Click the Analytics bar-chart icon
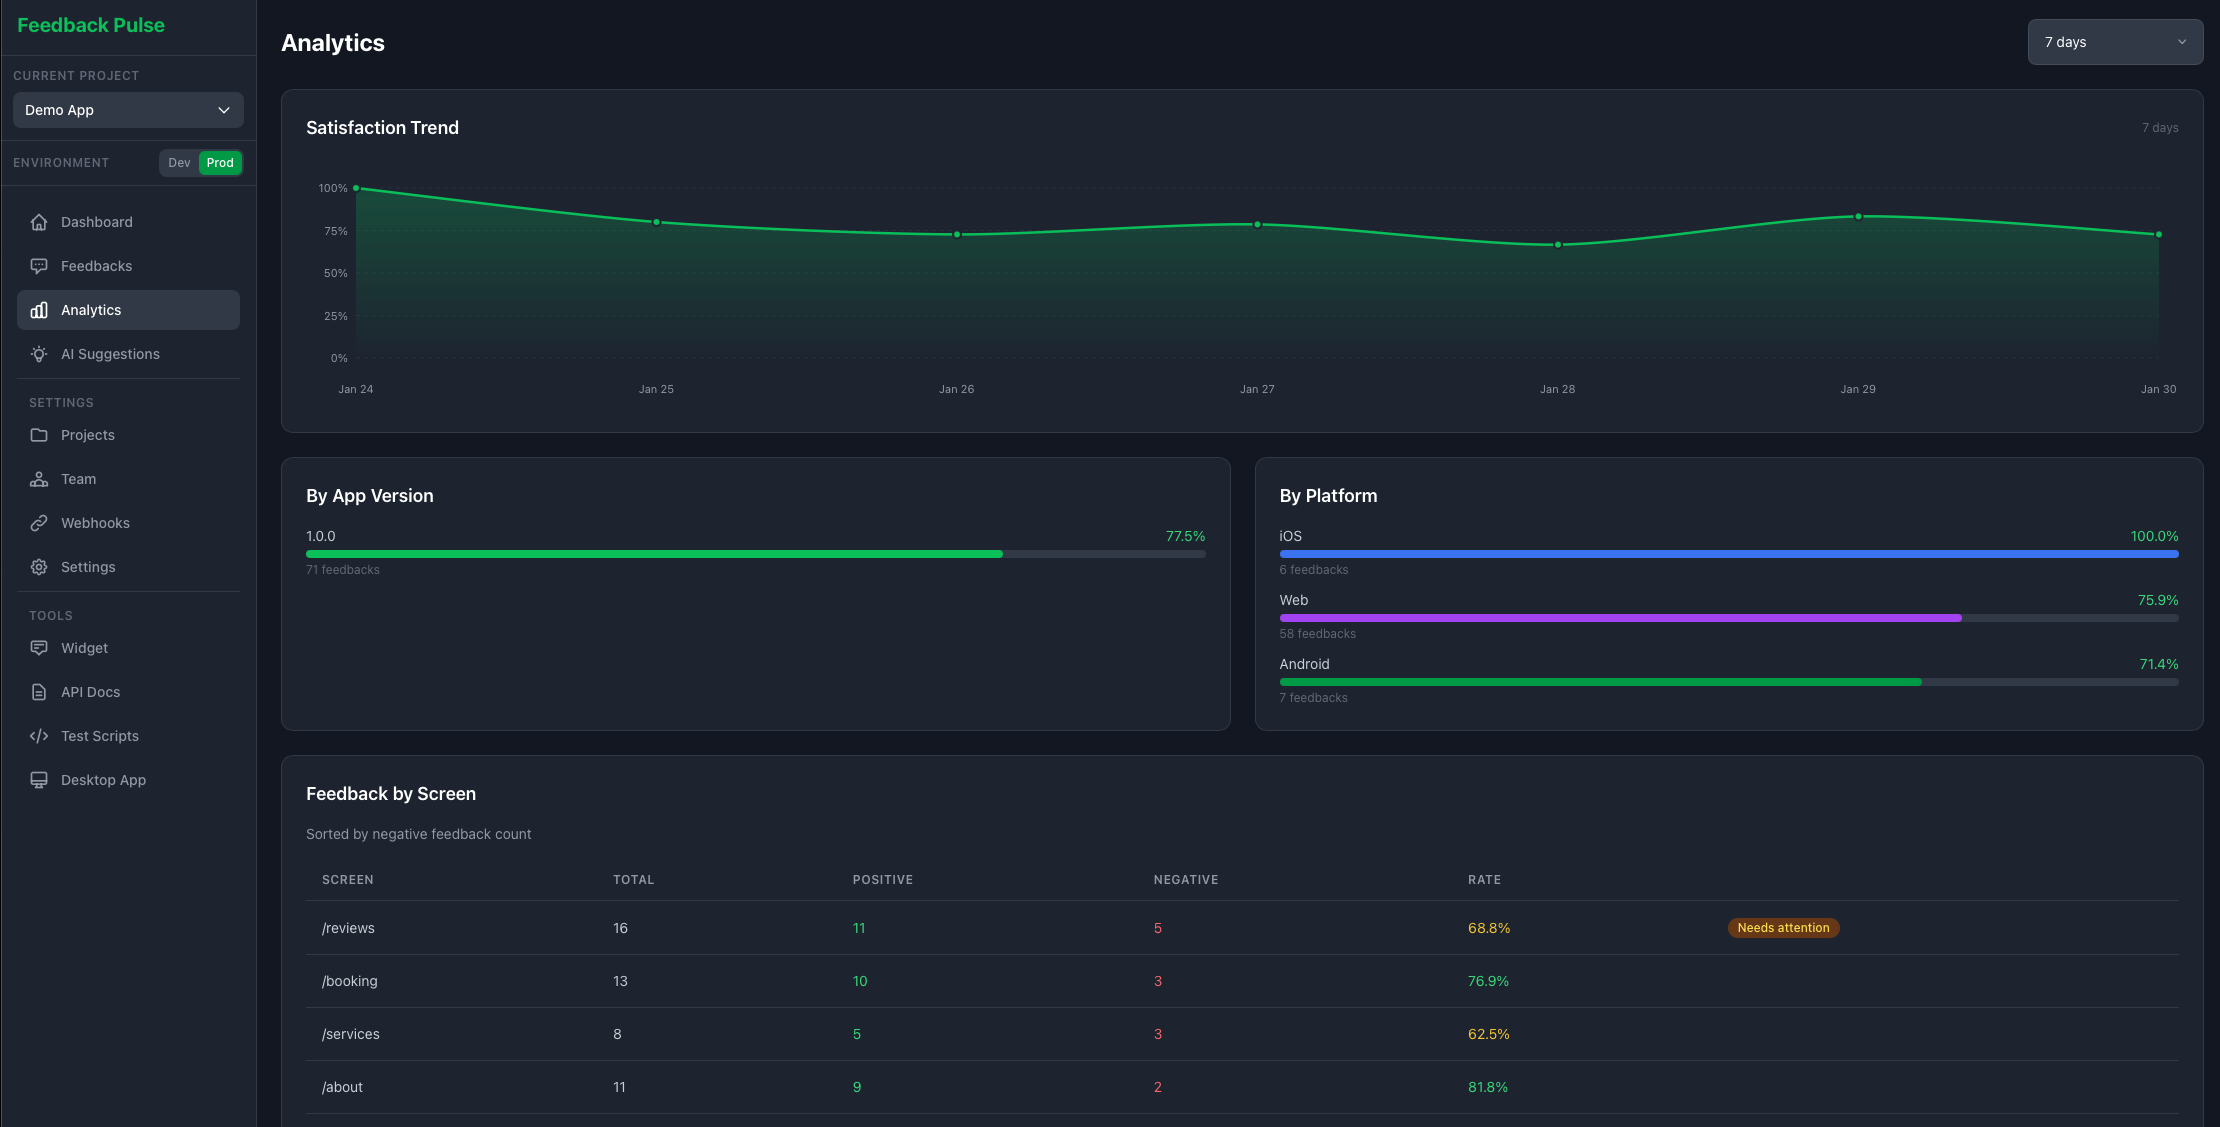The image size is (2220, 1127). click(38, 310)
